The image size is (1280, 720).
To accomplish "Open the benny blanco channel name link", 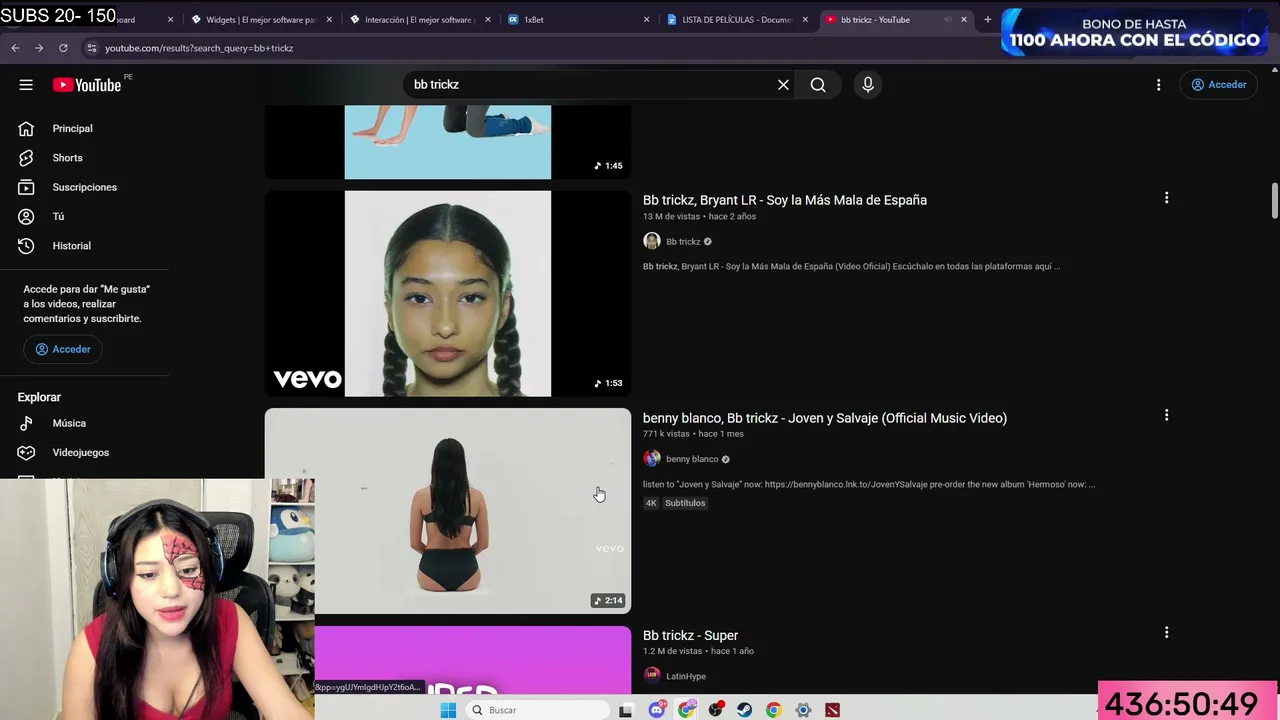I will [x=692, y=459].
